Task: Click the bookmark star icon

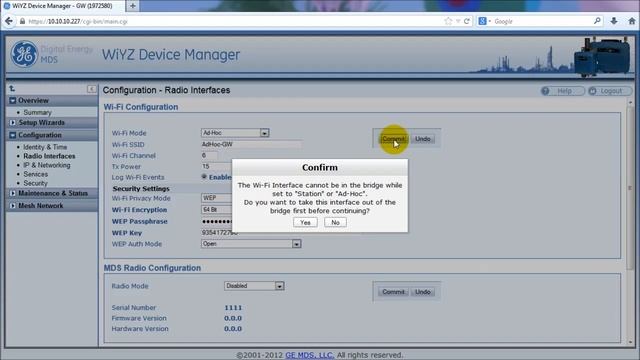Action: 448,21
